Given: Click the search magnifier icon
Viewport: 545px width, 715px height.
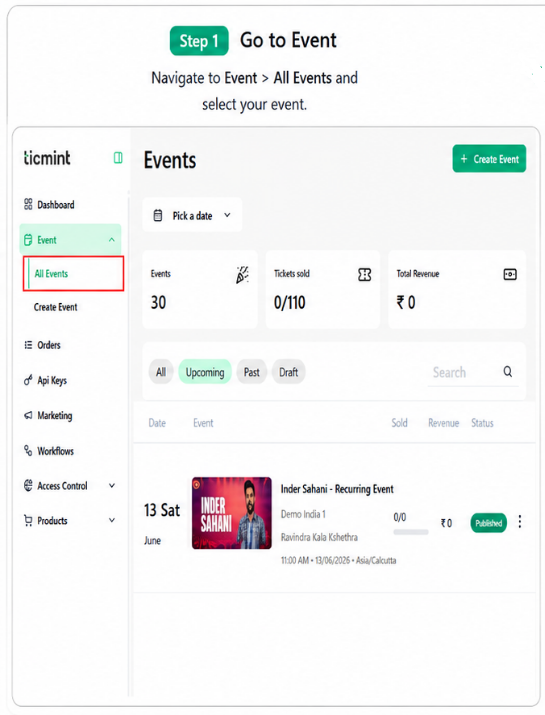Looking at the screenshot, I should tap(508, 372).
